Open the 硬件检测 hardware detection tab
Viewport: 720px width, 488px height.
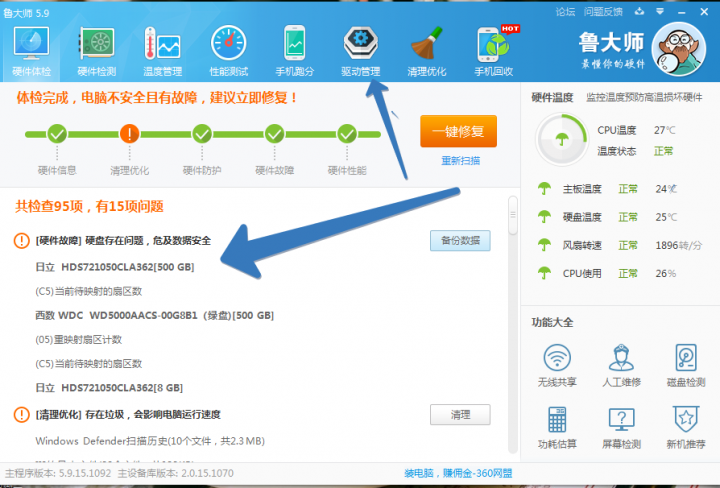[97, 51]
